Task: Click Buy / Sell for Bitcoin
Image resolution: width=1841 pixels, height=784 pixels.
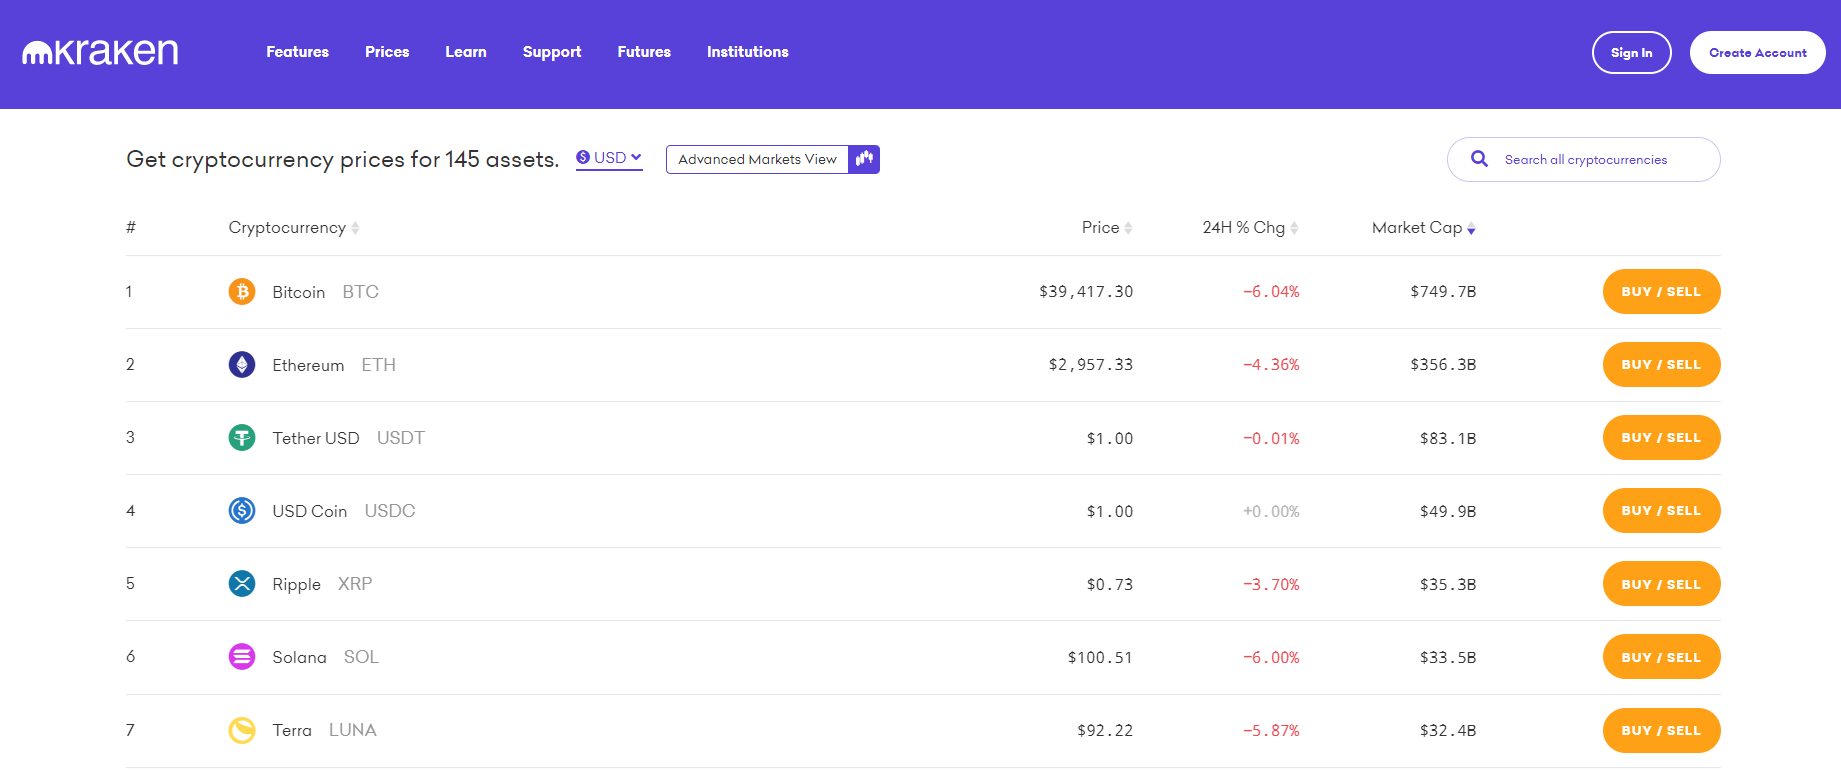Action: 1661,291
